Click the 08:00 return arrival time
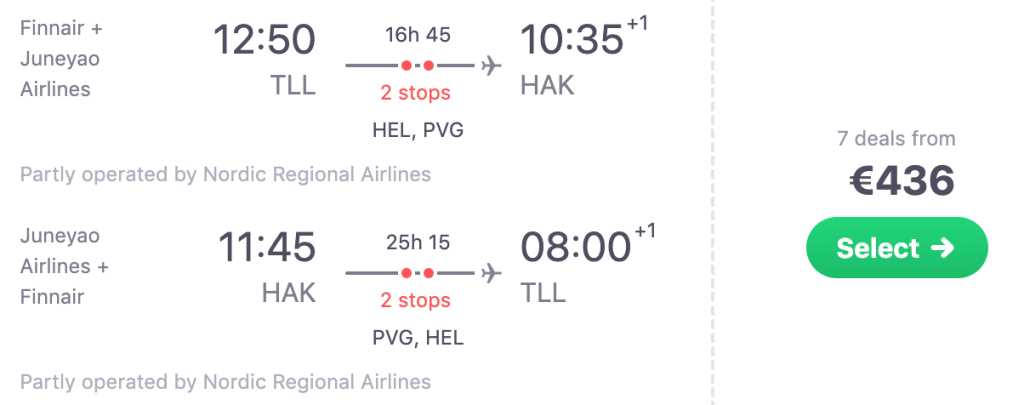Screen dimensions: 1024x405 [x=573, y=247]
